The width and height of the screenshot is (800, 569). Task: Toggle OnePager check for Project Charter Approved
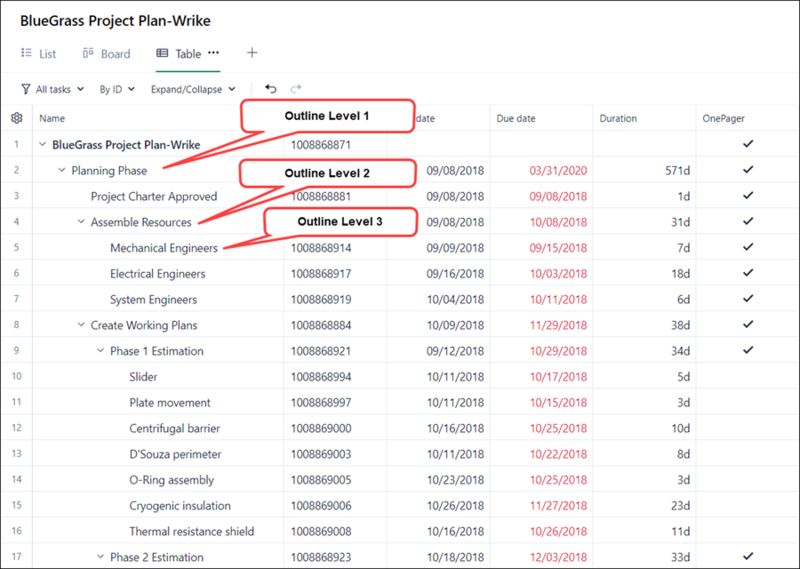coord(748,195)
